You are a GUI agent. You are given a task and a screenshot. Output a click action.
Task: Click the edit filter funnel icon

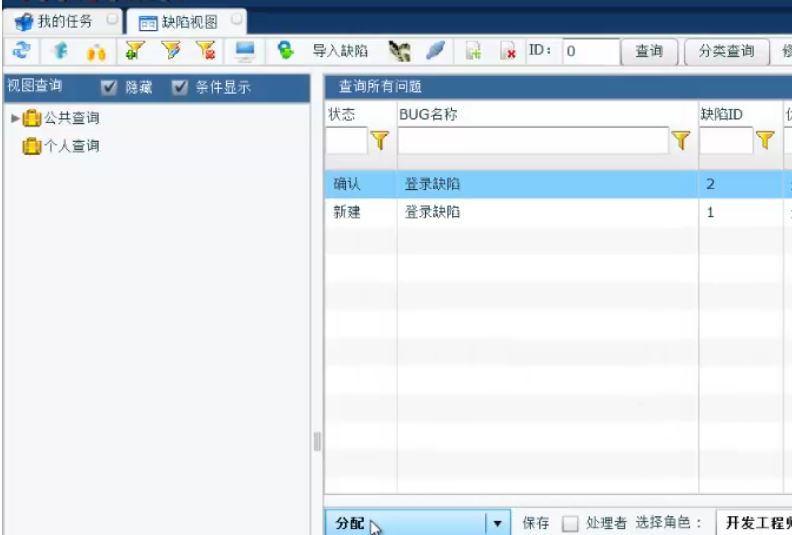coord(171,51)
